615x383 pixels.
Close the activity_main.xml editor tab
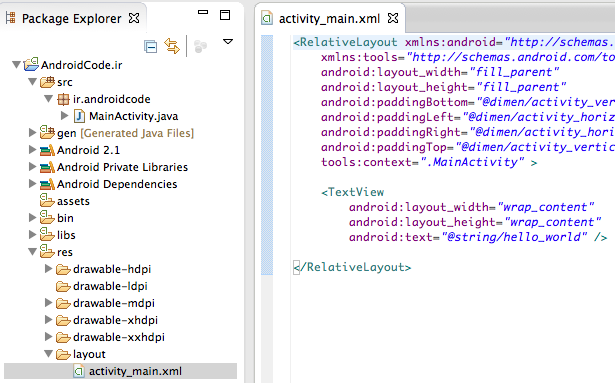coord(393,18)
